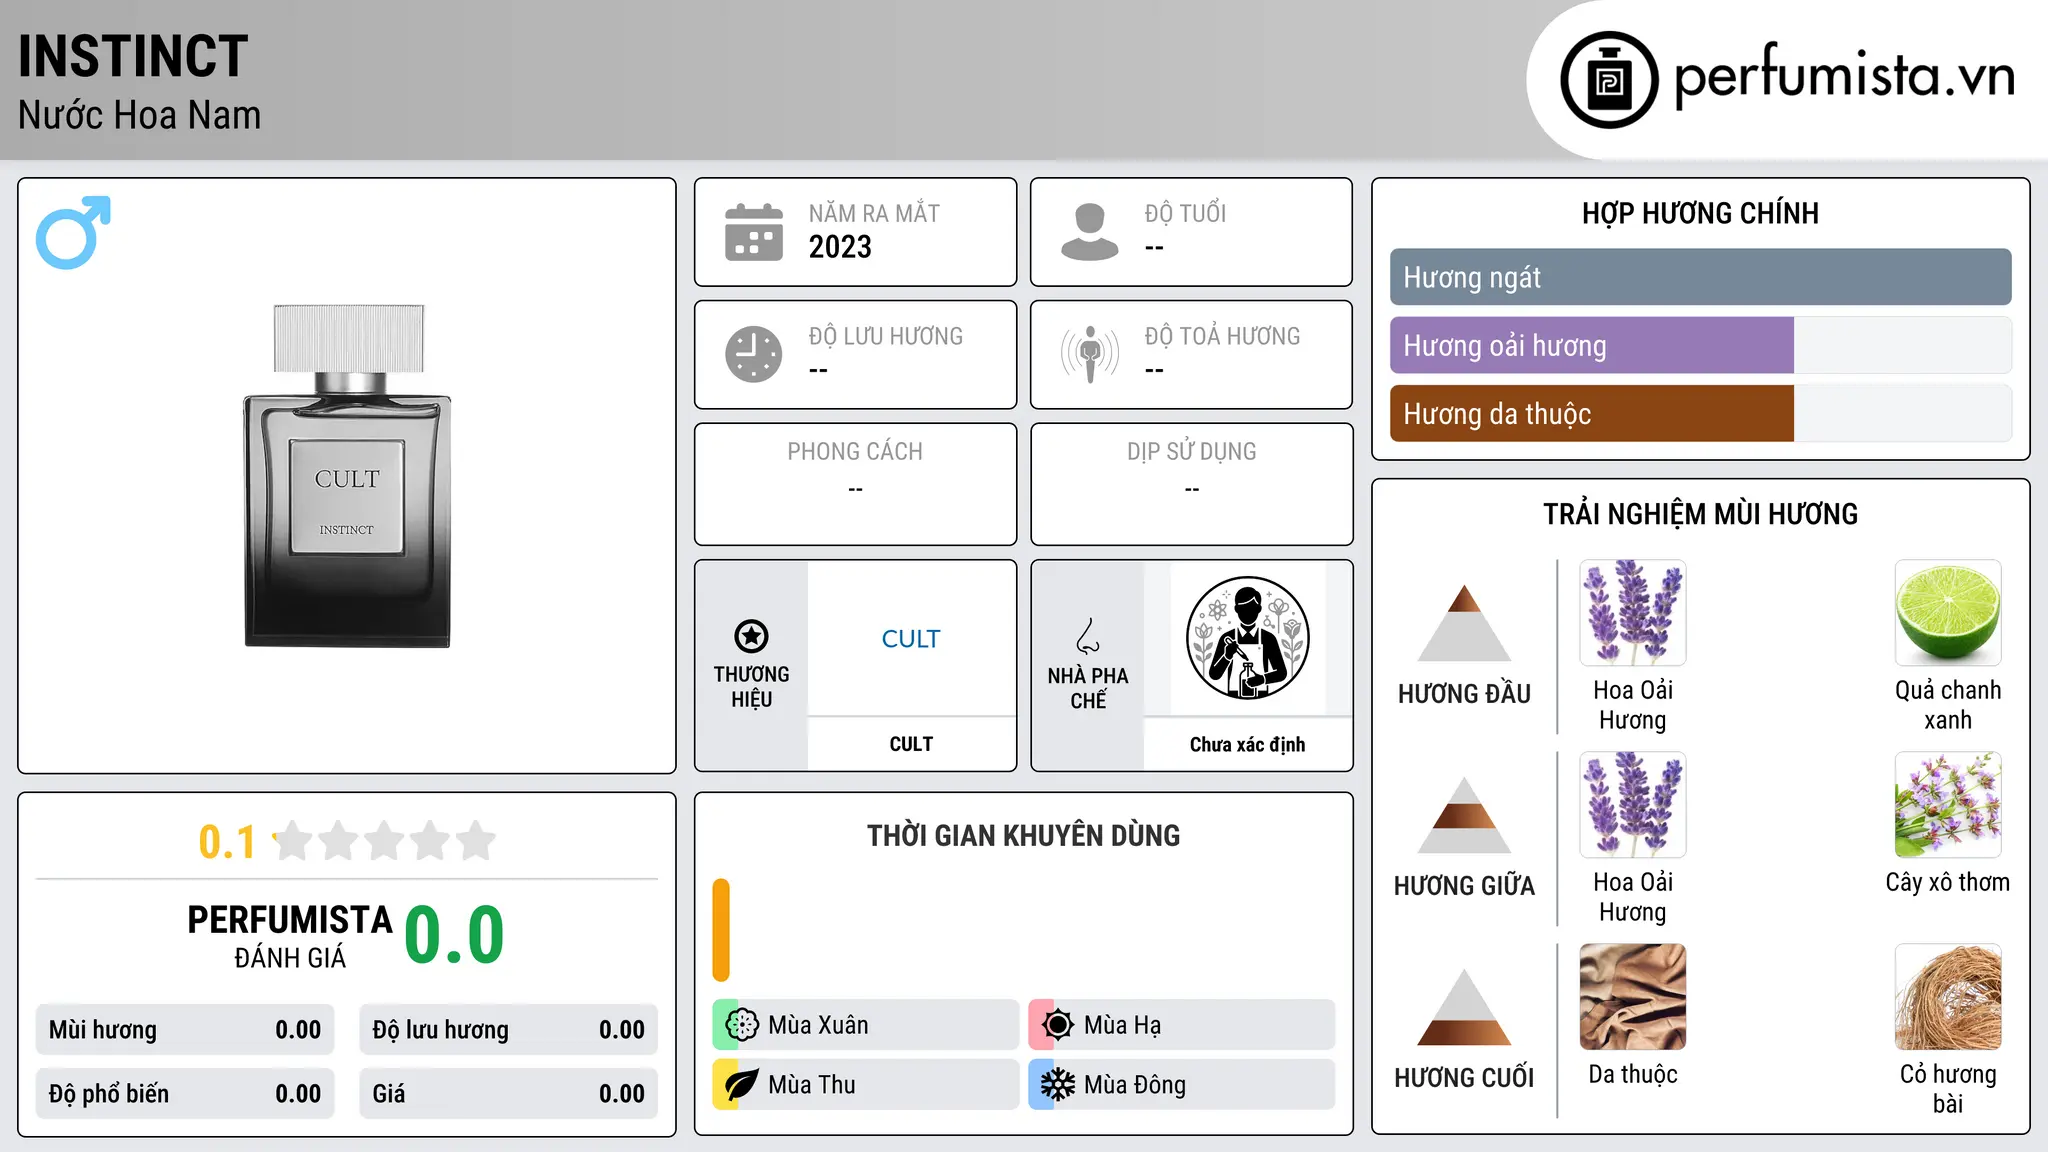Click the Hương cuối pyramid icon
The image size is (2048, 1152).
(1464, 1006)
